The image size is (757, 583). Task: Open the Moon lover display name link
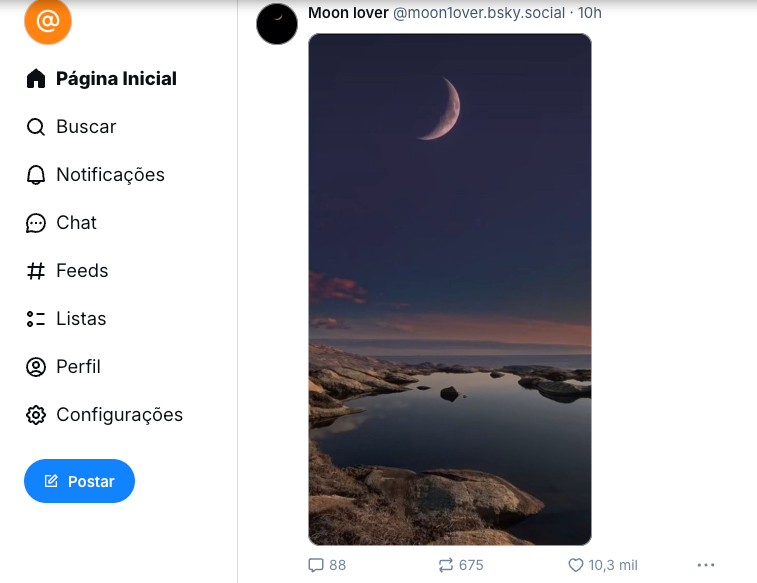348,13
